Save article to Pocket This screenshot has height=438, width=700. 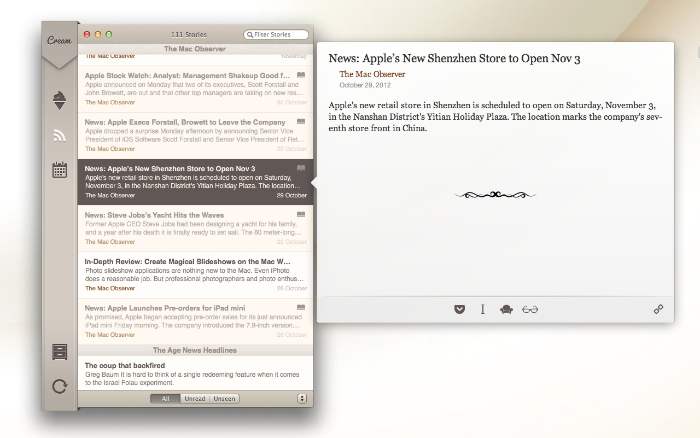point(459,309)
